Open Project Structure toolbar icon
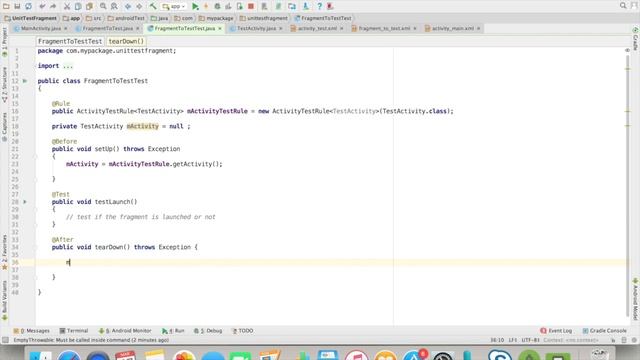Image resolution: width=640 pixels, height=360 pixels. (292, 6)
